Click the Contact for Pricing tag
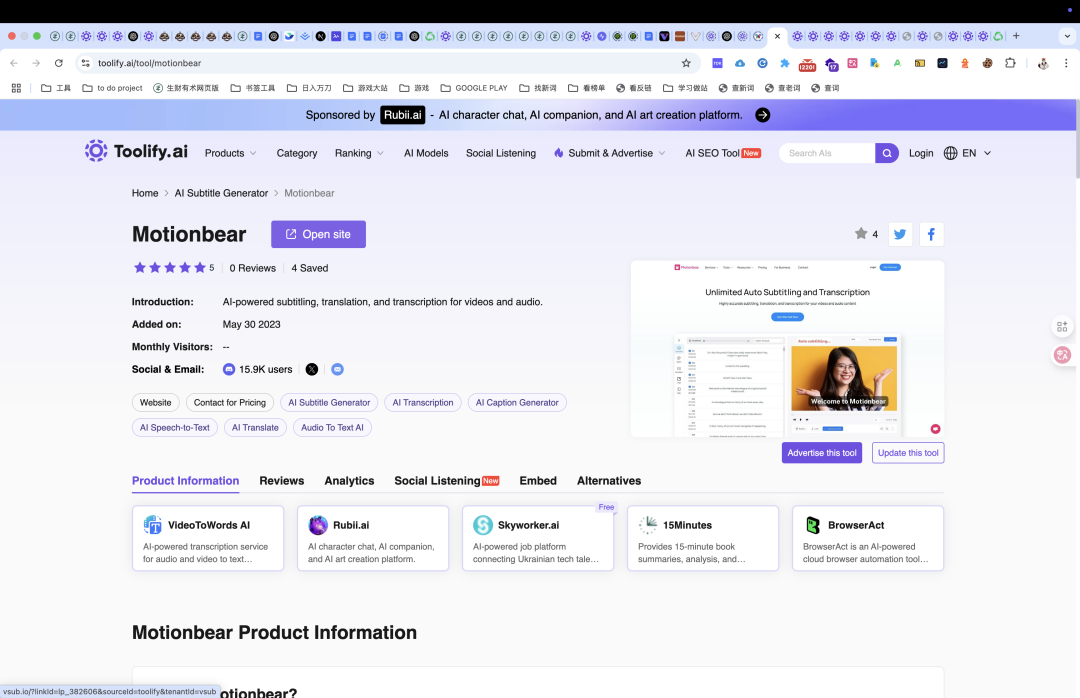The image size is (1080, 698). pos(229,402)
